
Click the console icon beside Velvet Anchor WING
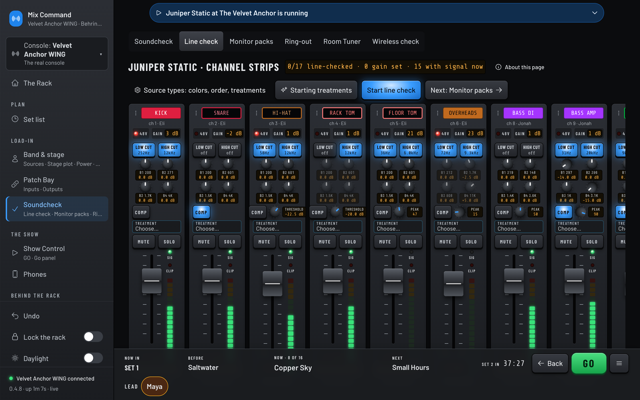point(16,54)
